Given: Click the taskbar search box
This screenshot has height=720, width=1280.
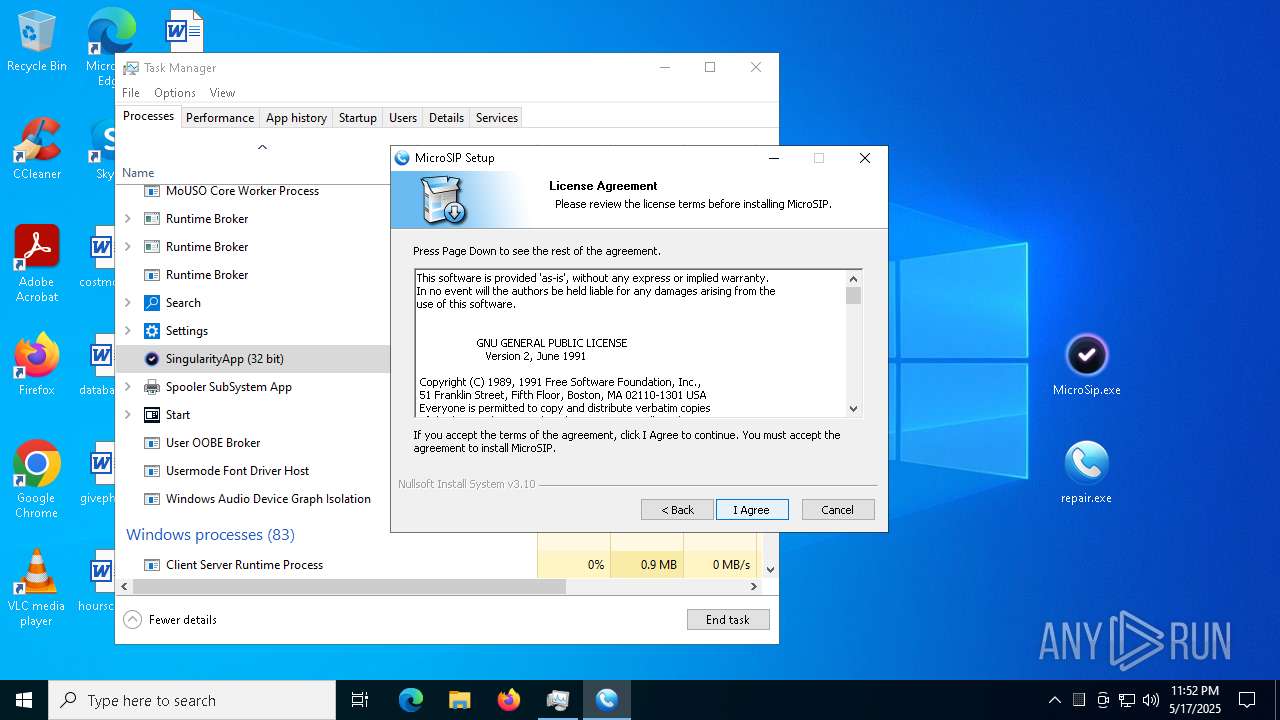Looking at the screenshot, I should tap(192, 700).
